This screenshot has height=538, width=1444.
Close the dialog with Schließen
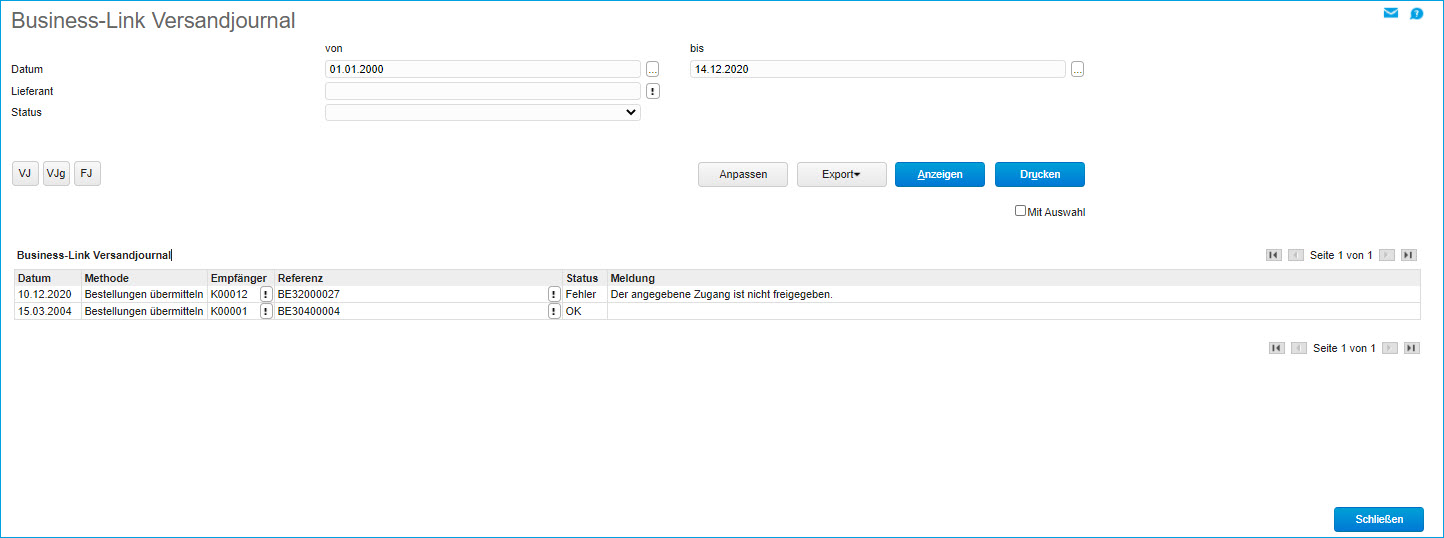[1378, 519]
